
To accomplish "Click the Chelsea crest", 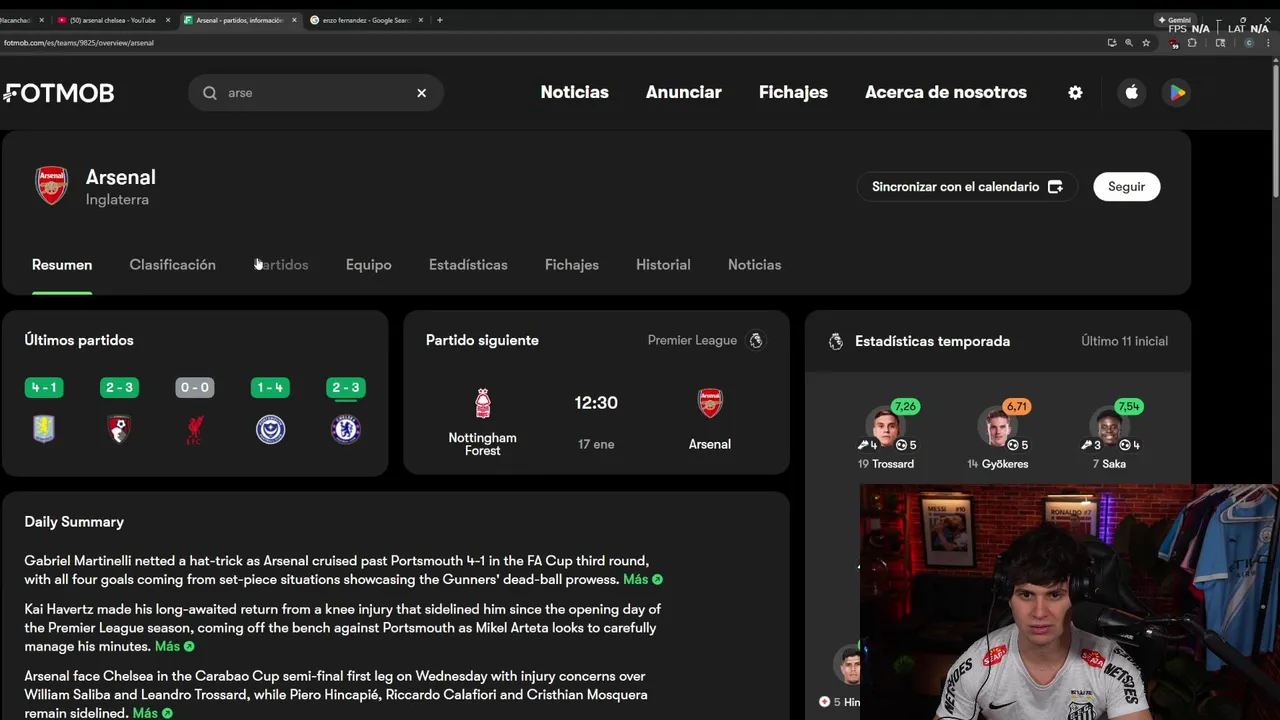I will tap(346, 429).
